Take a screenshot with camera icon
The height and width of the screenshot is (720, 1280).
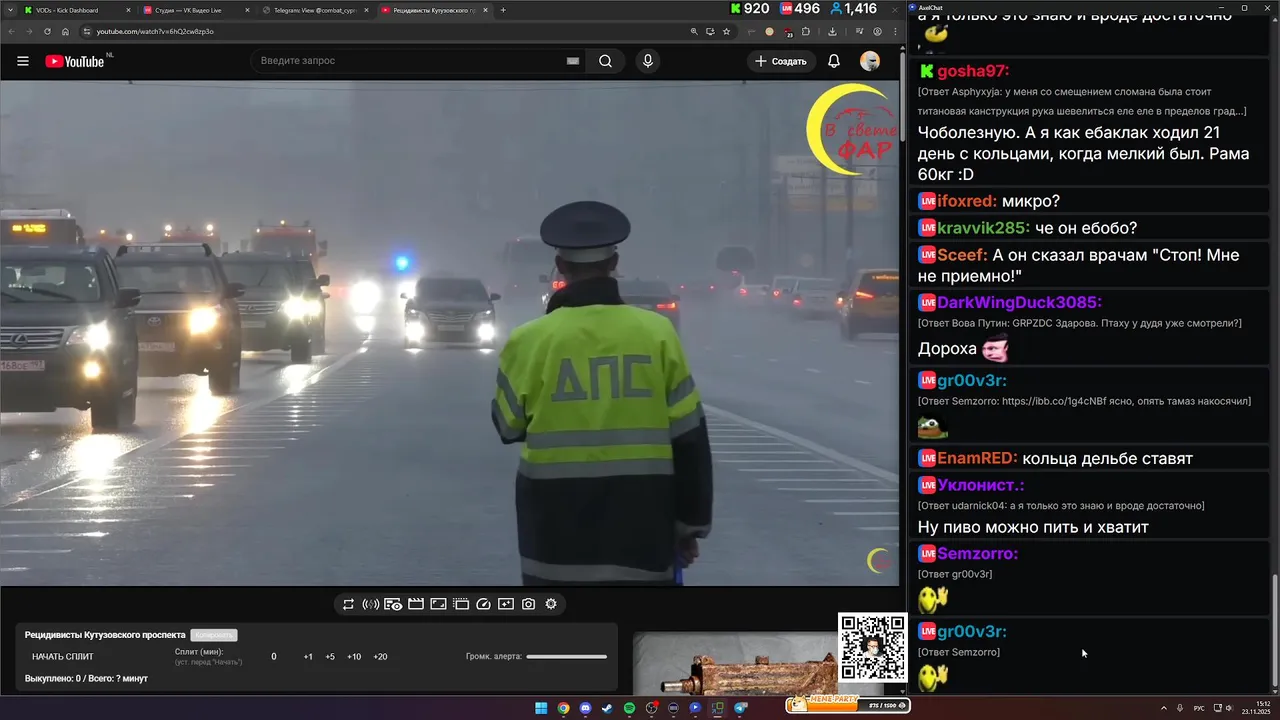[x=528, y=604]
